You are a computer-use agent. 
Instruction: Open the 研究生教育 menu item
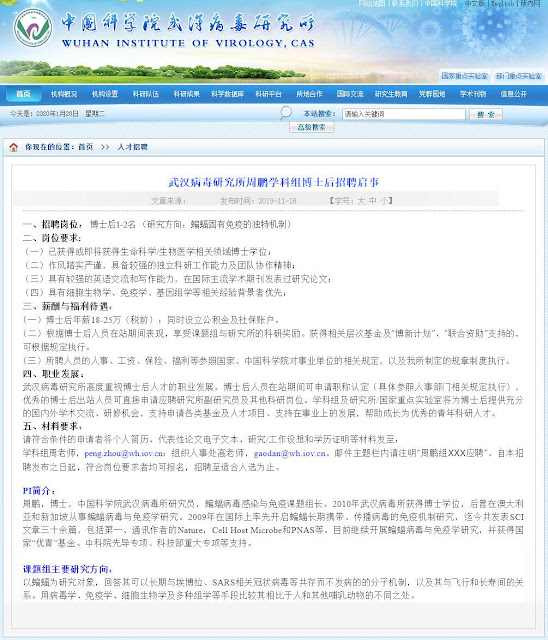pyautogui.click(x=391, y=94)
